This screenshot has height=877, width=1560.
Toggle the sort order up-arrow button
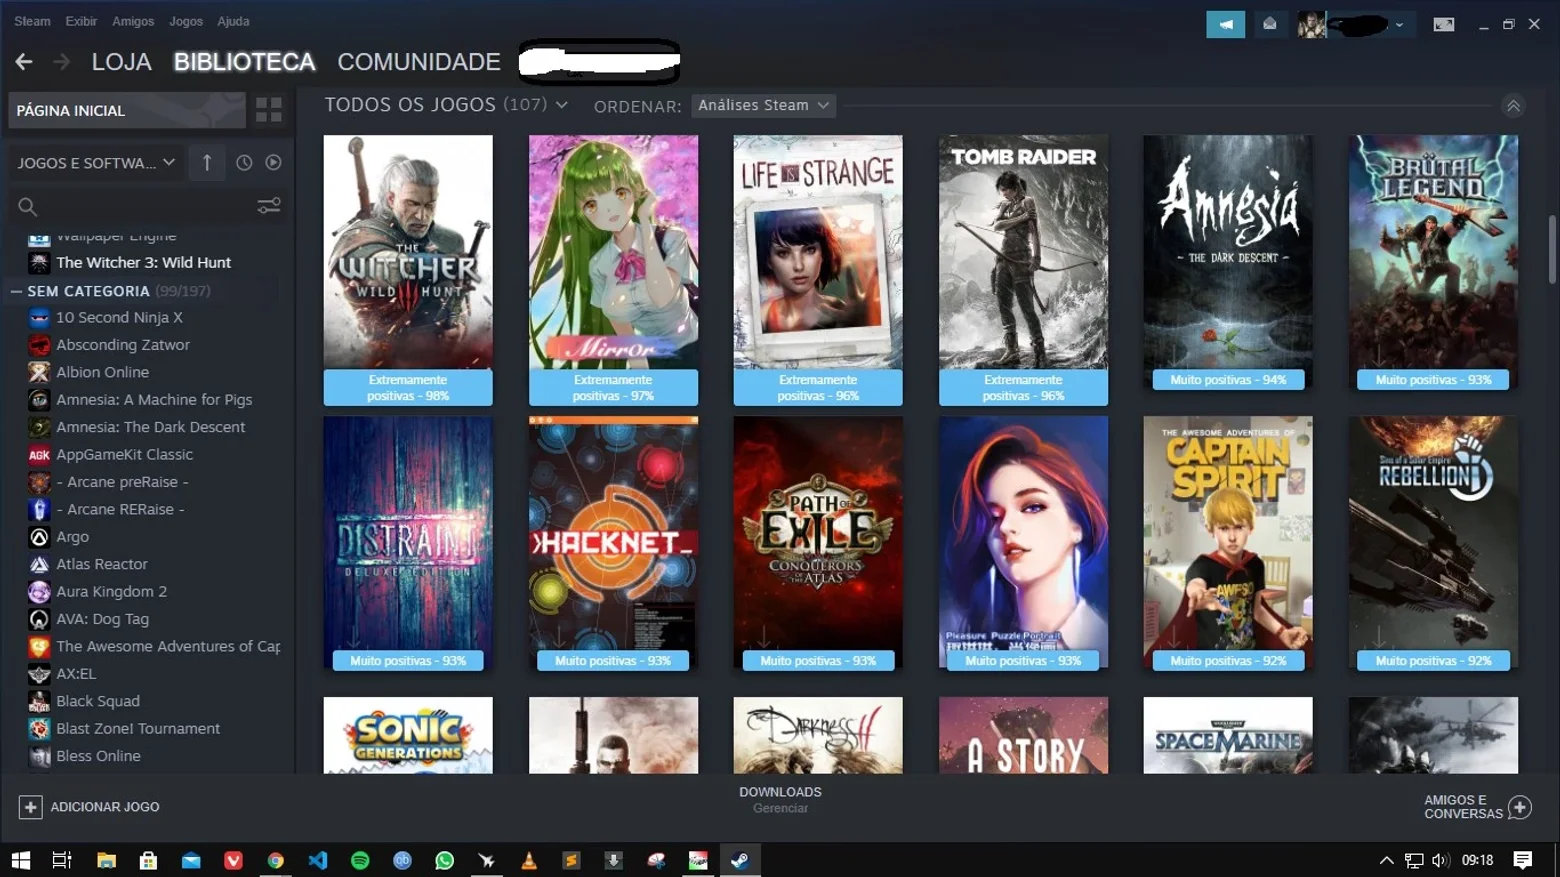[x=207, y=162]
